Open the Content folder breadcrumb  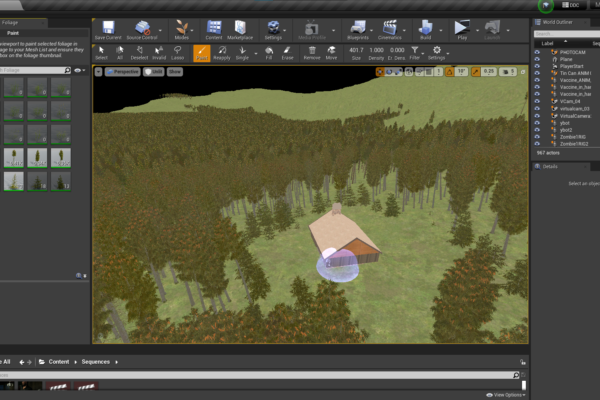coord(59,362)
